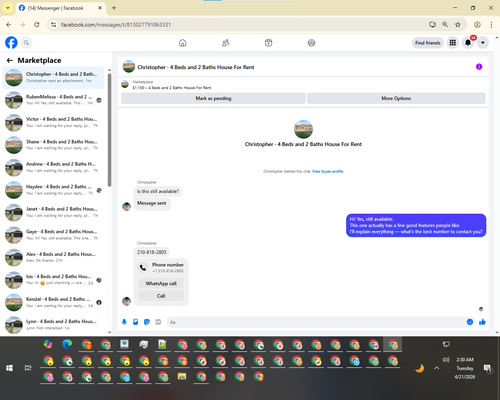Viewport: 500px width, 400px height.
Task: Click the Facebook logo icon
Action: [x=11, y=43]
